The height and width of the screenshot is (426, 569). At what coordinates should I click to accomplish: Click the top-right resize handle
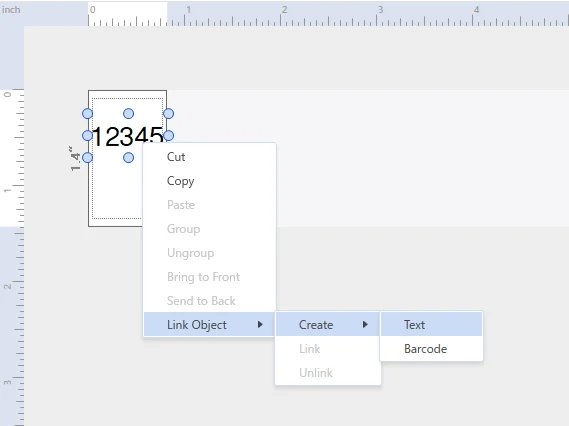[168, 114]
